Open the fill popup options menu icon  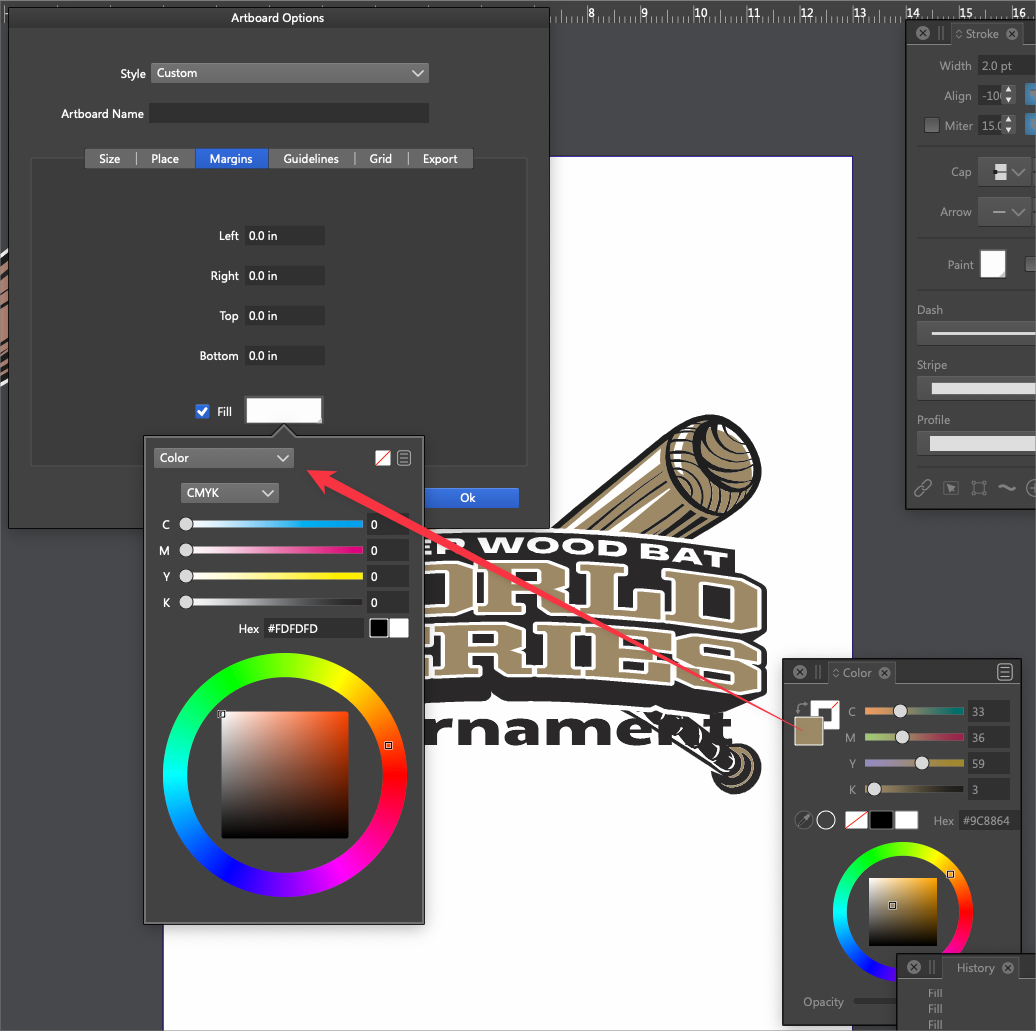[404, 458]
